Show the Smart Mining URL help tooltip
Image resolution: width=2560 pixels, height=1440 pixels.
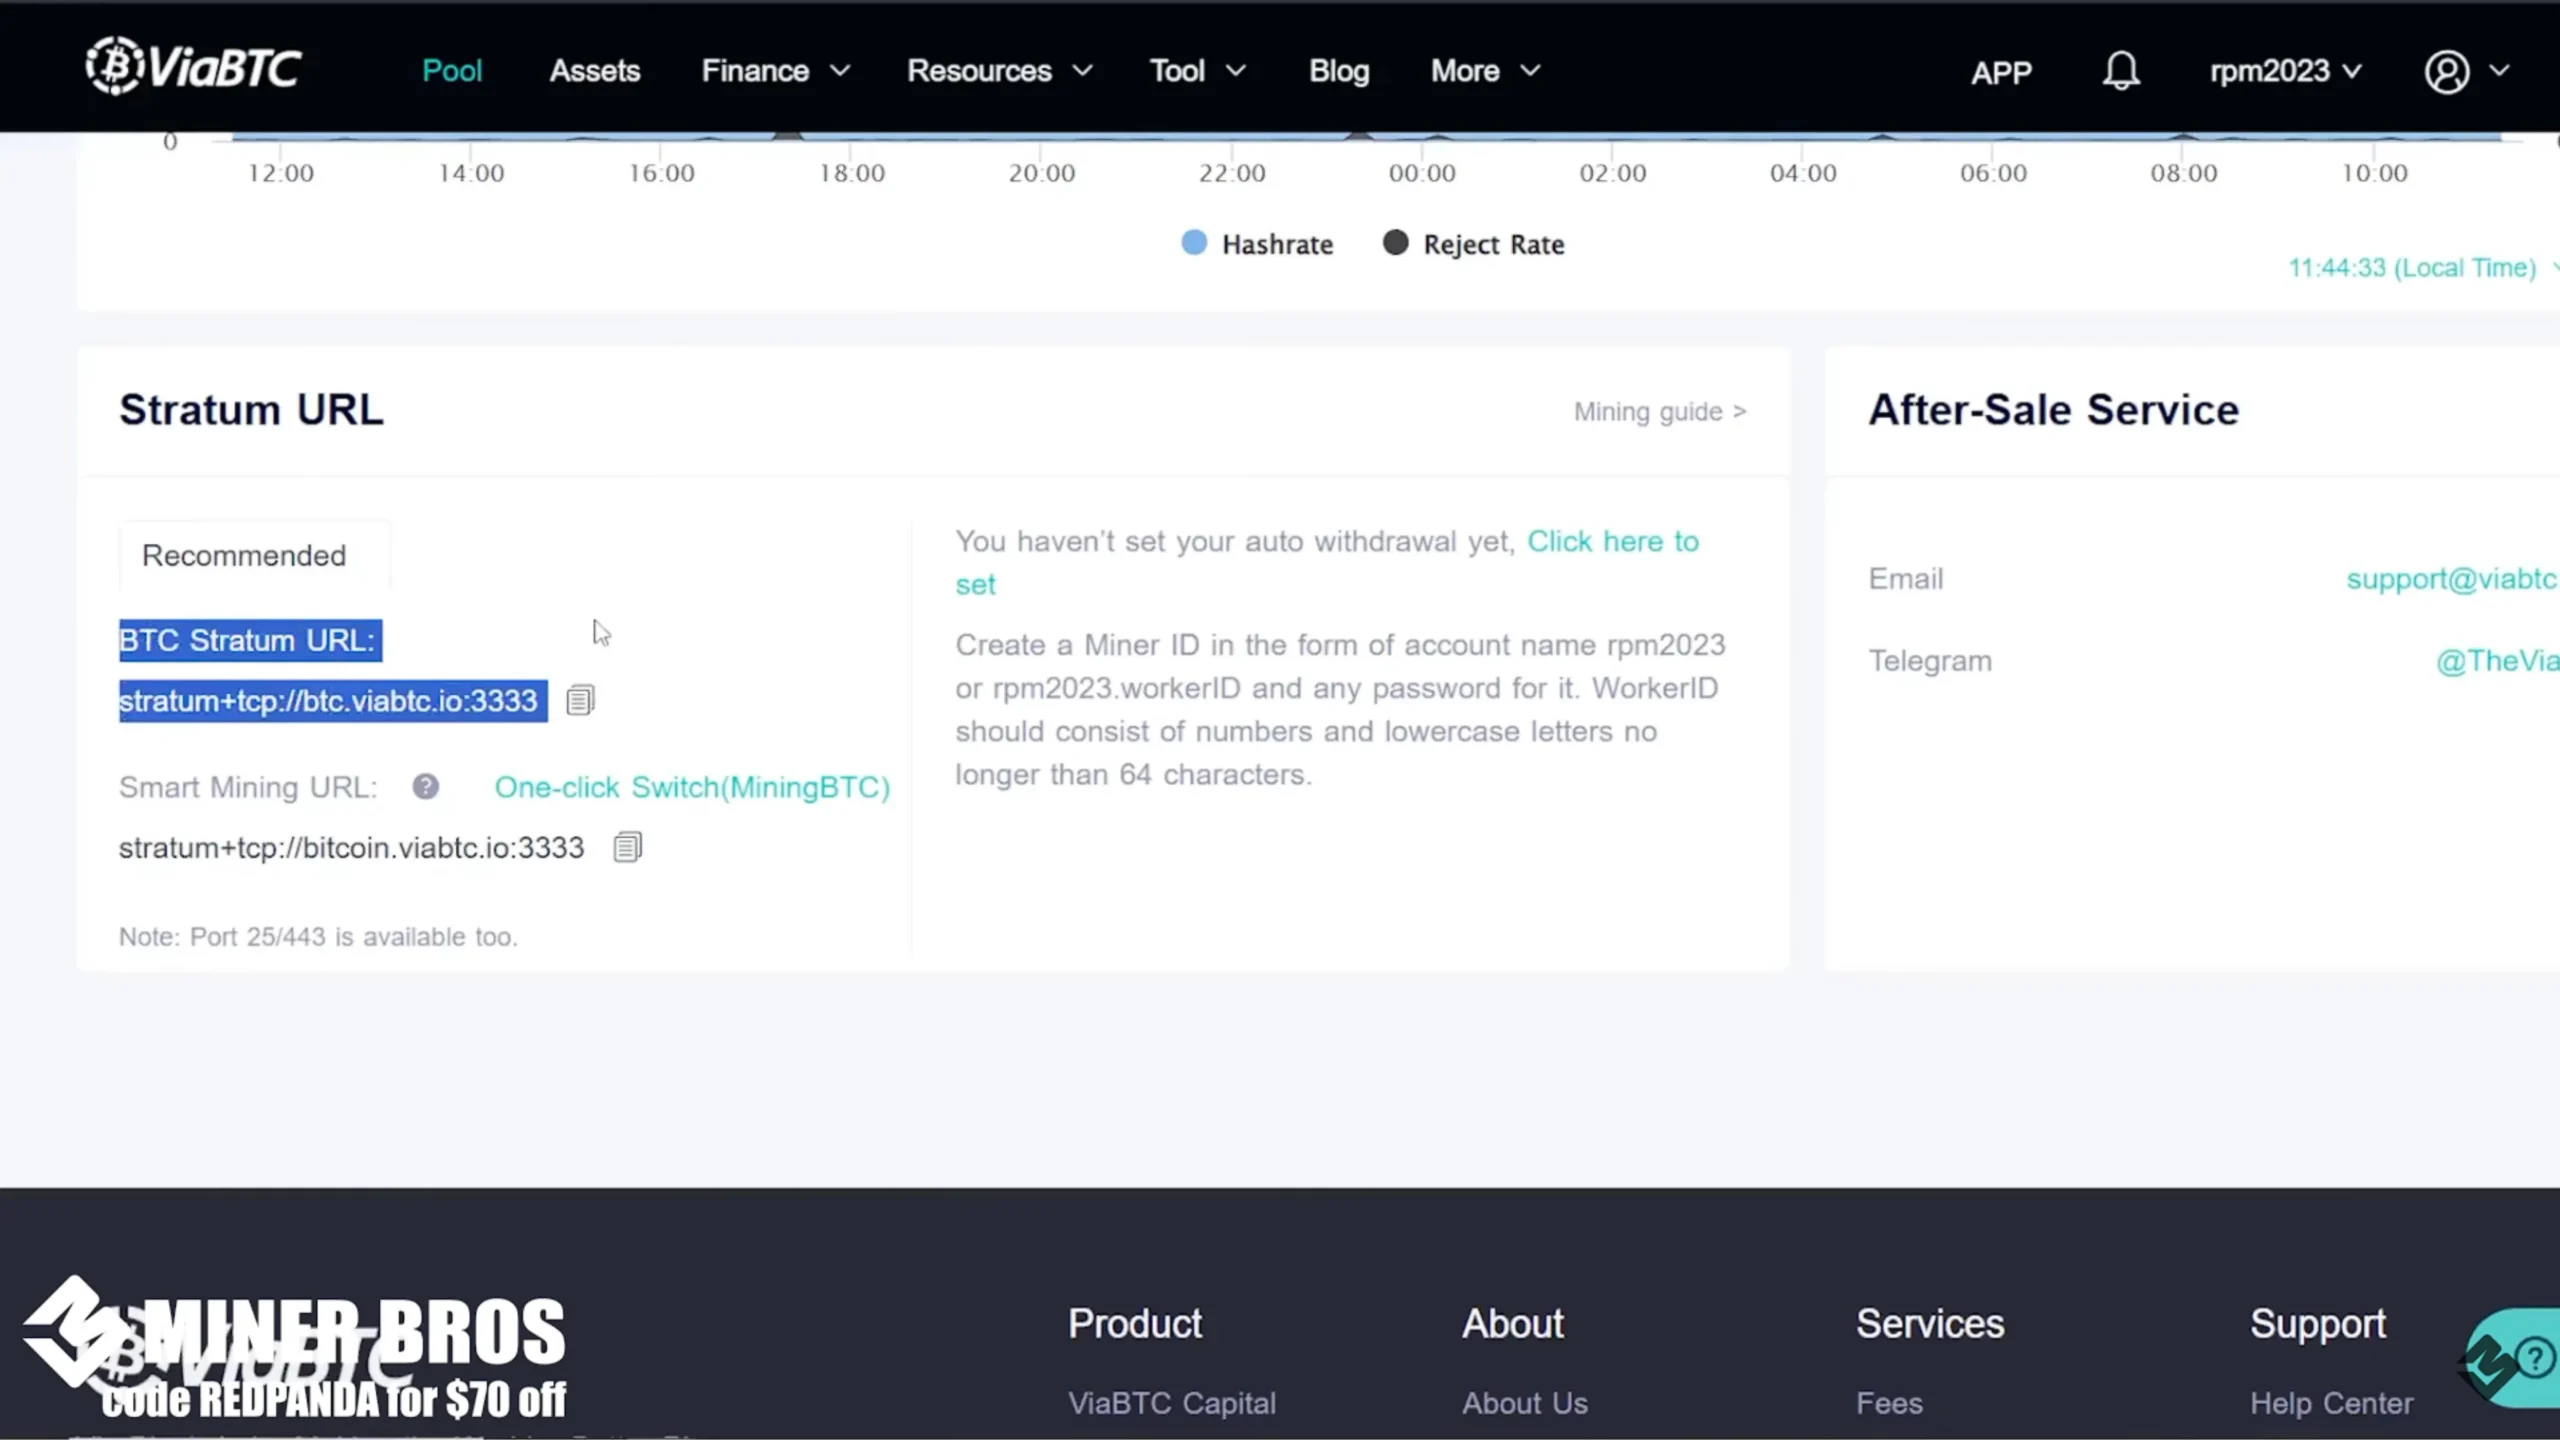(x=426, y=787)
